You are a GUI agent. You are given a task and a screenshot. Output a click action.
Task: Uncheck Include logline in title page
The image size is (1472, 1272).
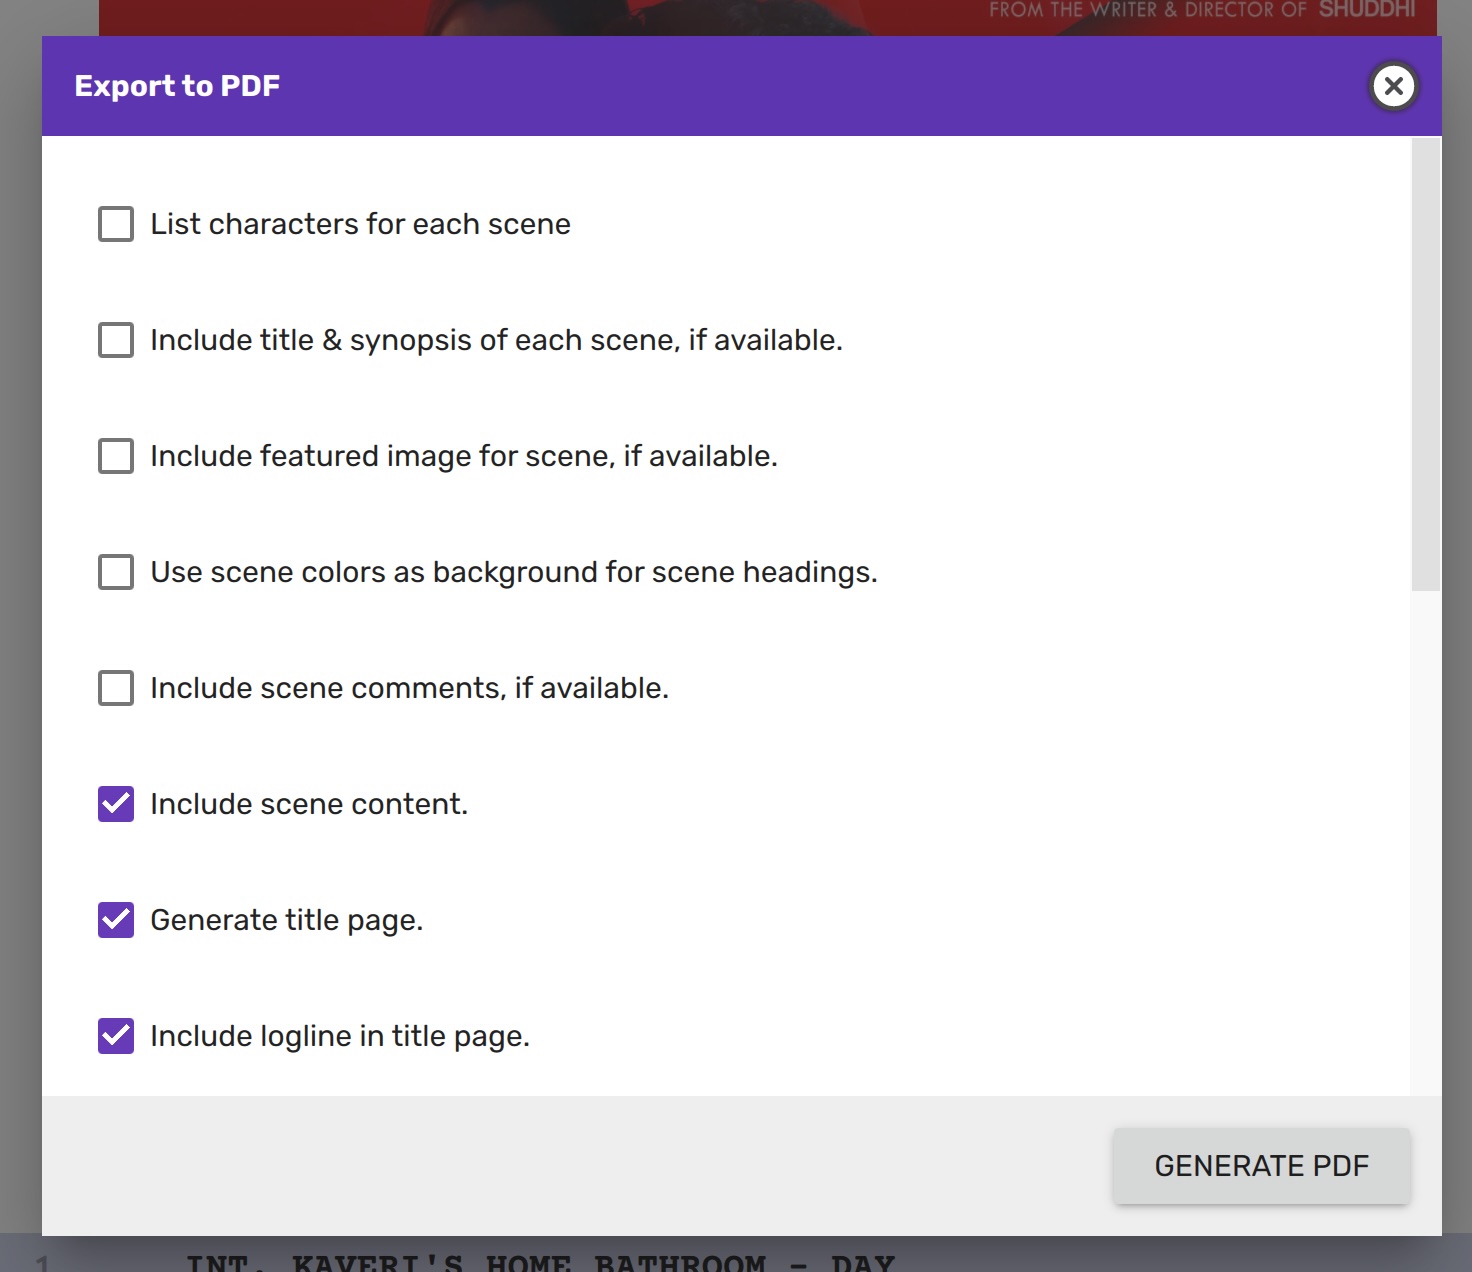pos(116,1036)
